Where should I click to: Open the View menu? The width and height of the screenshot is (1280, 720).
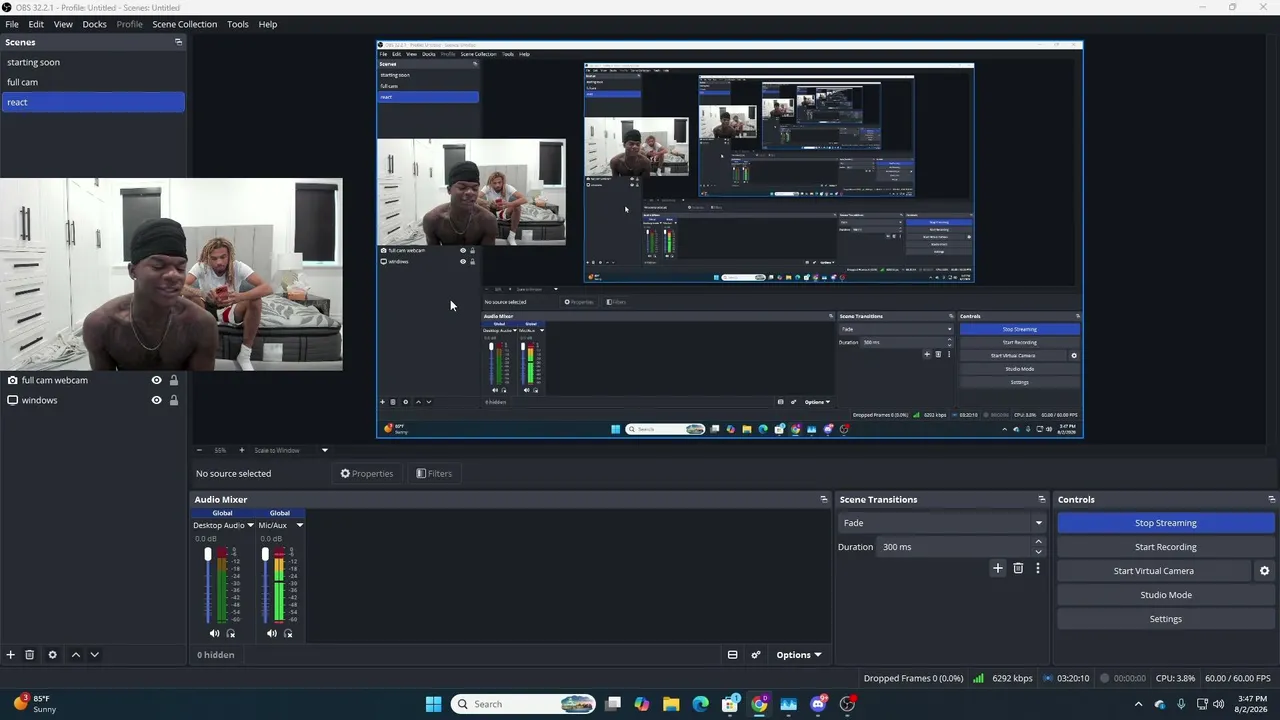[63, 24]
